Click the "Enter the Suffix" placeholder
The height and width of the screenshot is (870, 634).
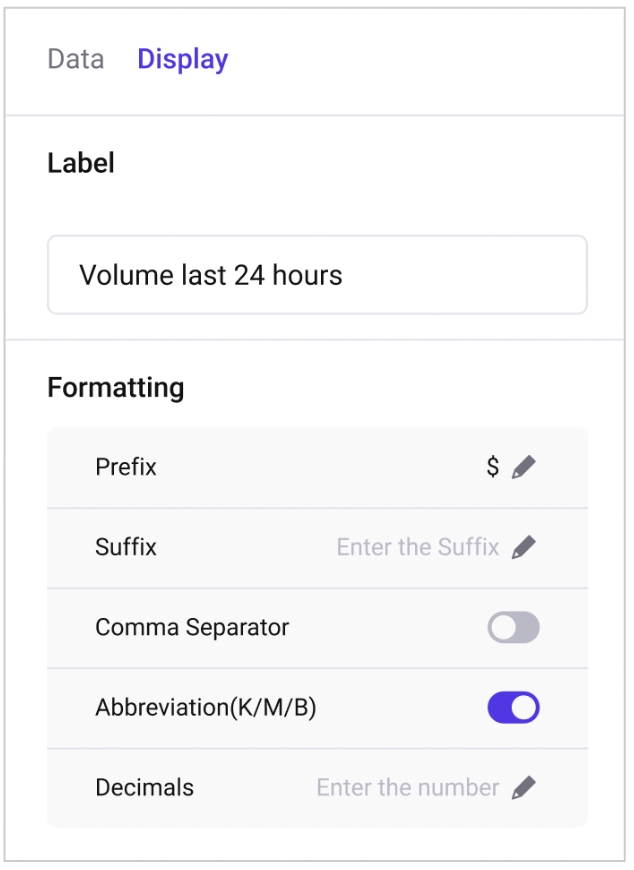(x=417, y=547)
